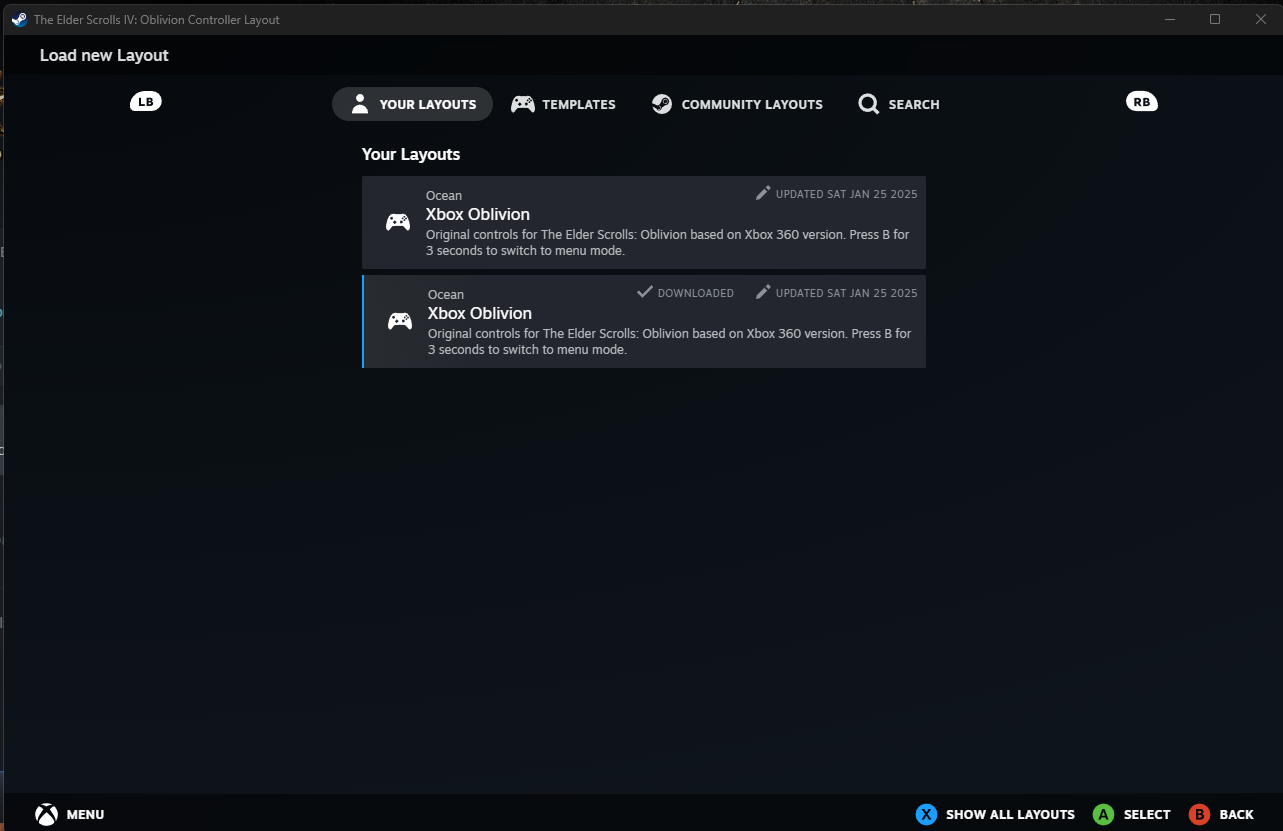Click the Steam logo in the title bar

[x=19, y=19]
